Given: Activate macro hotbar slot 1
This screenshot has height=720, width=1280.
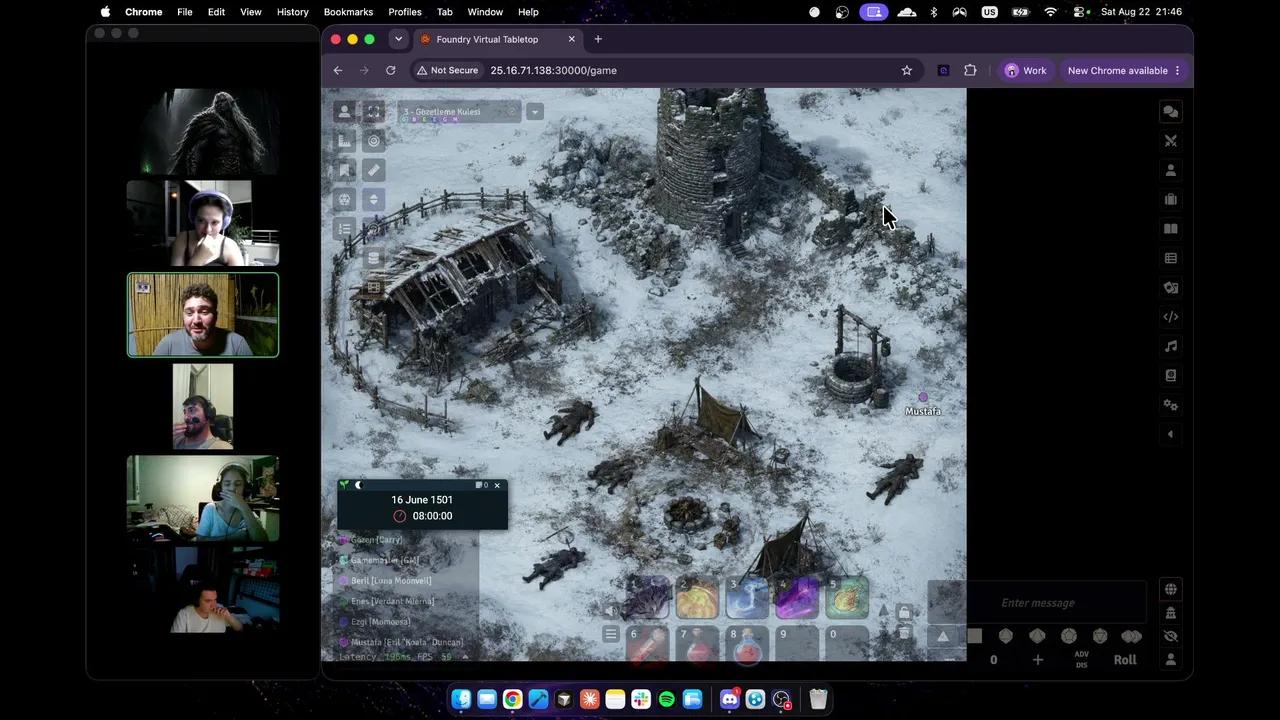Looking at the screenshot, I should click(x=647, y=598).
